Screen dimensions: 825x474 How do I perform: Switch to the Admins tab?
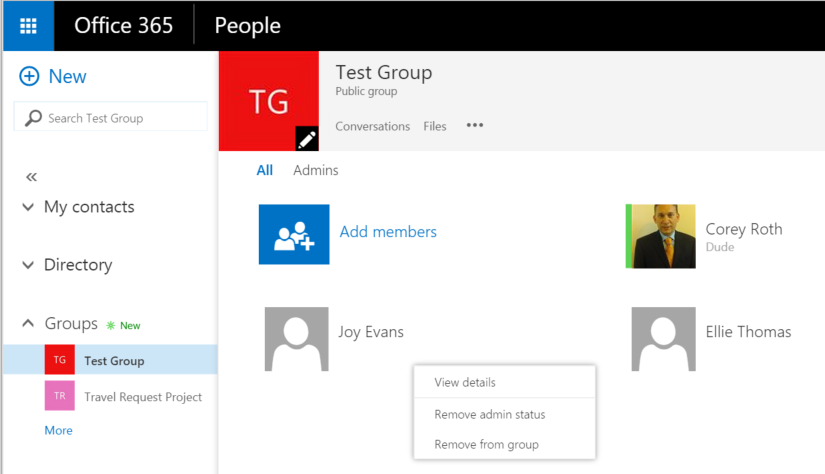coord(316,170)
